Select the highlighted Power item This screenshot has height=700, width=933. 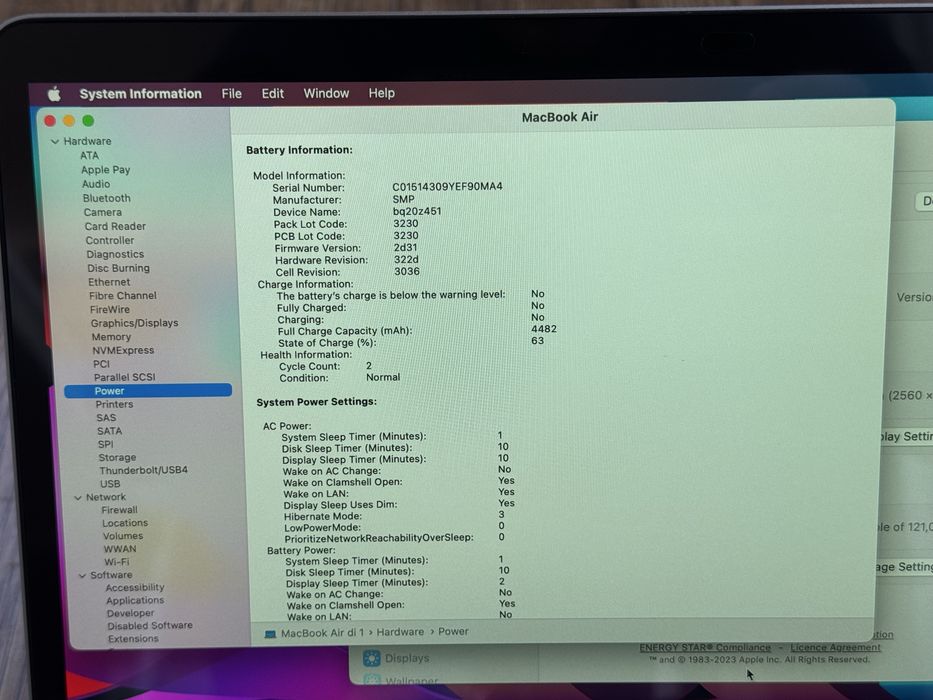(148, 390)
